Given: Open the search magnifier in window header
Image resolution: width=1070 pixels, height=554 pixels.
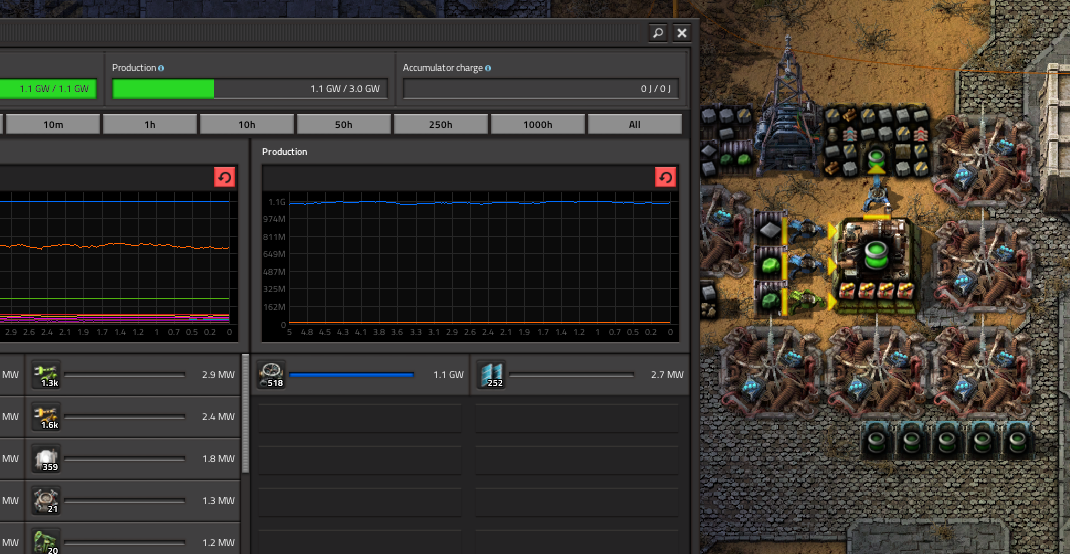Looking at the screenshot, I should pos(657,33).
